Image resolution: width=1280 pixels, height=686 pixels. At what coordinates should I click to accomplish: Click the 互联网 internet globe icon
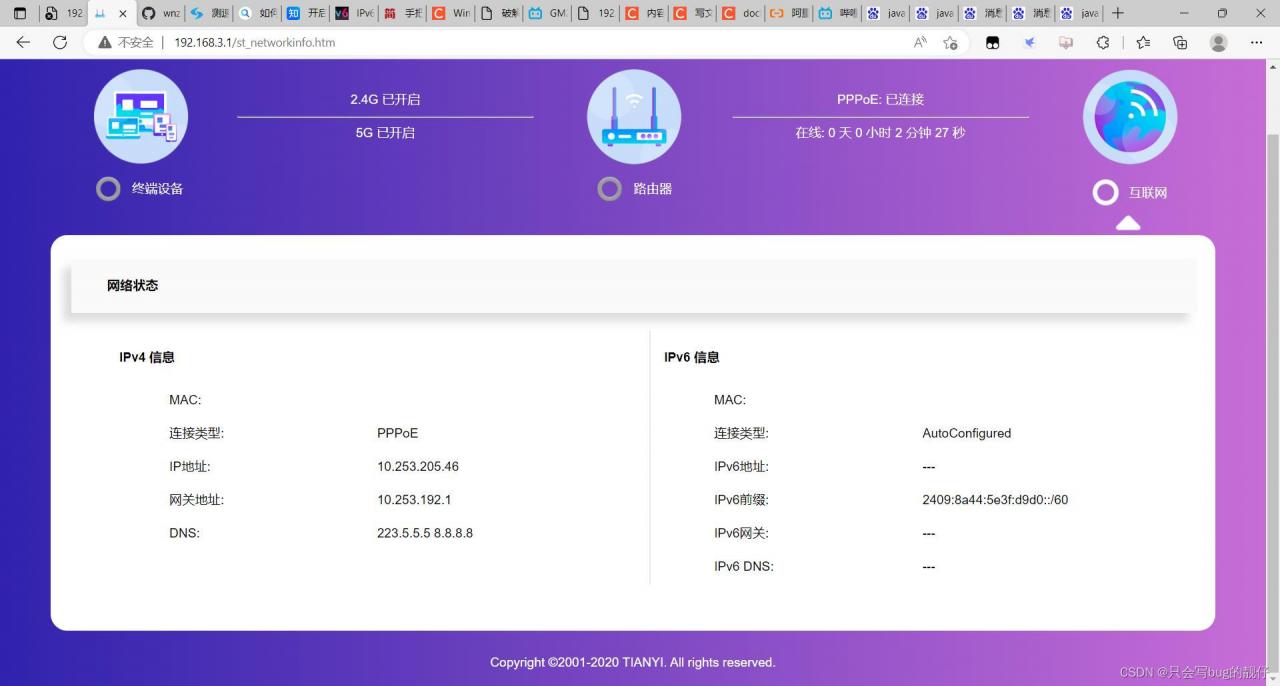tap(1129, 116)
